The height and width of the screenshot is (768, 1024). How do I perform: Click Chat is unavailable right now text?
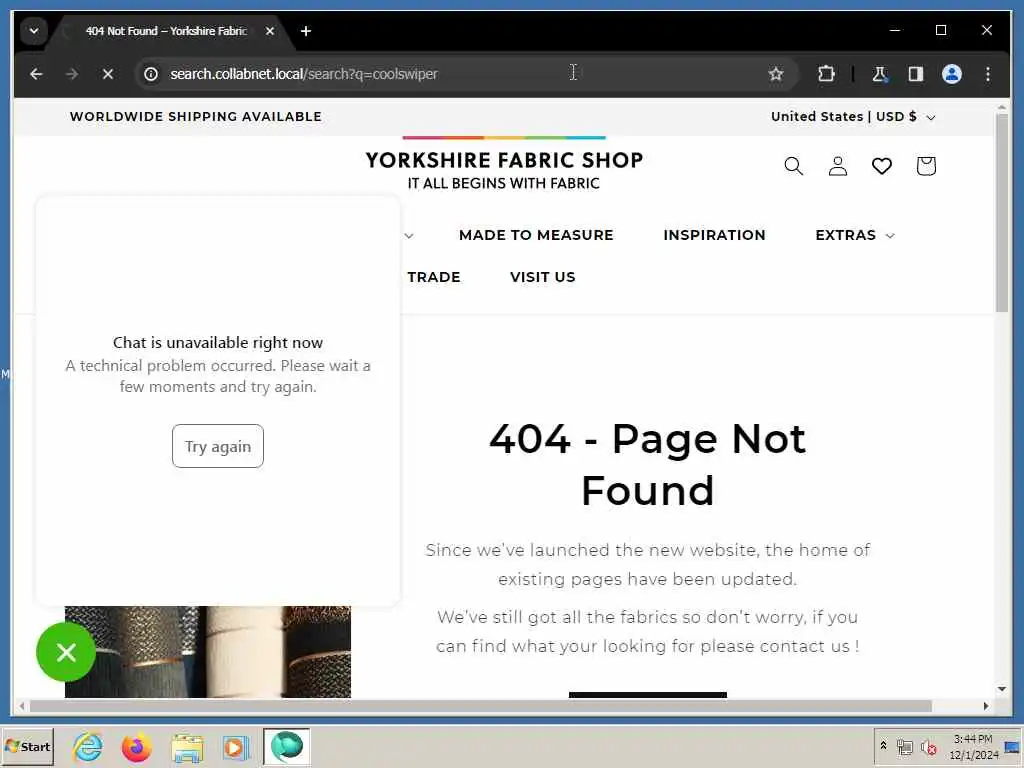pyautogui.click(x=217, y=342)
